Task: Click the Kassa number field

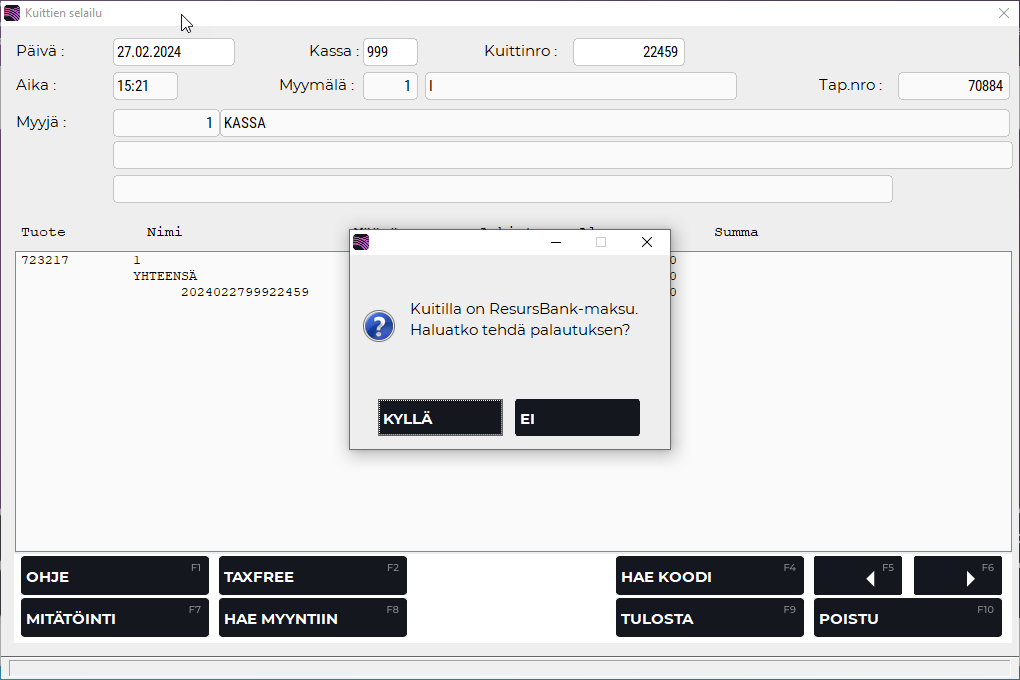Action: point(390,52)
